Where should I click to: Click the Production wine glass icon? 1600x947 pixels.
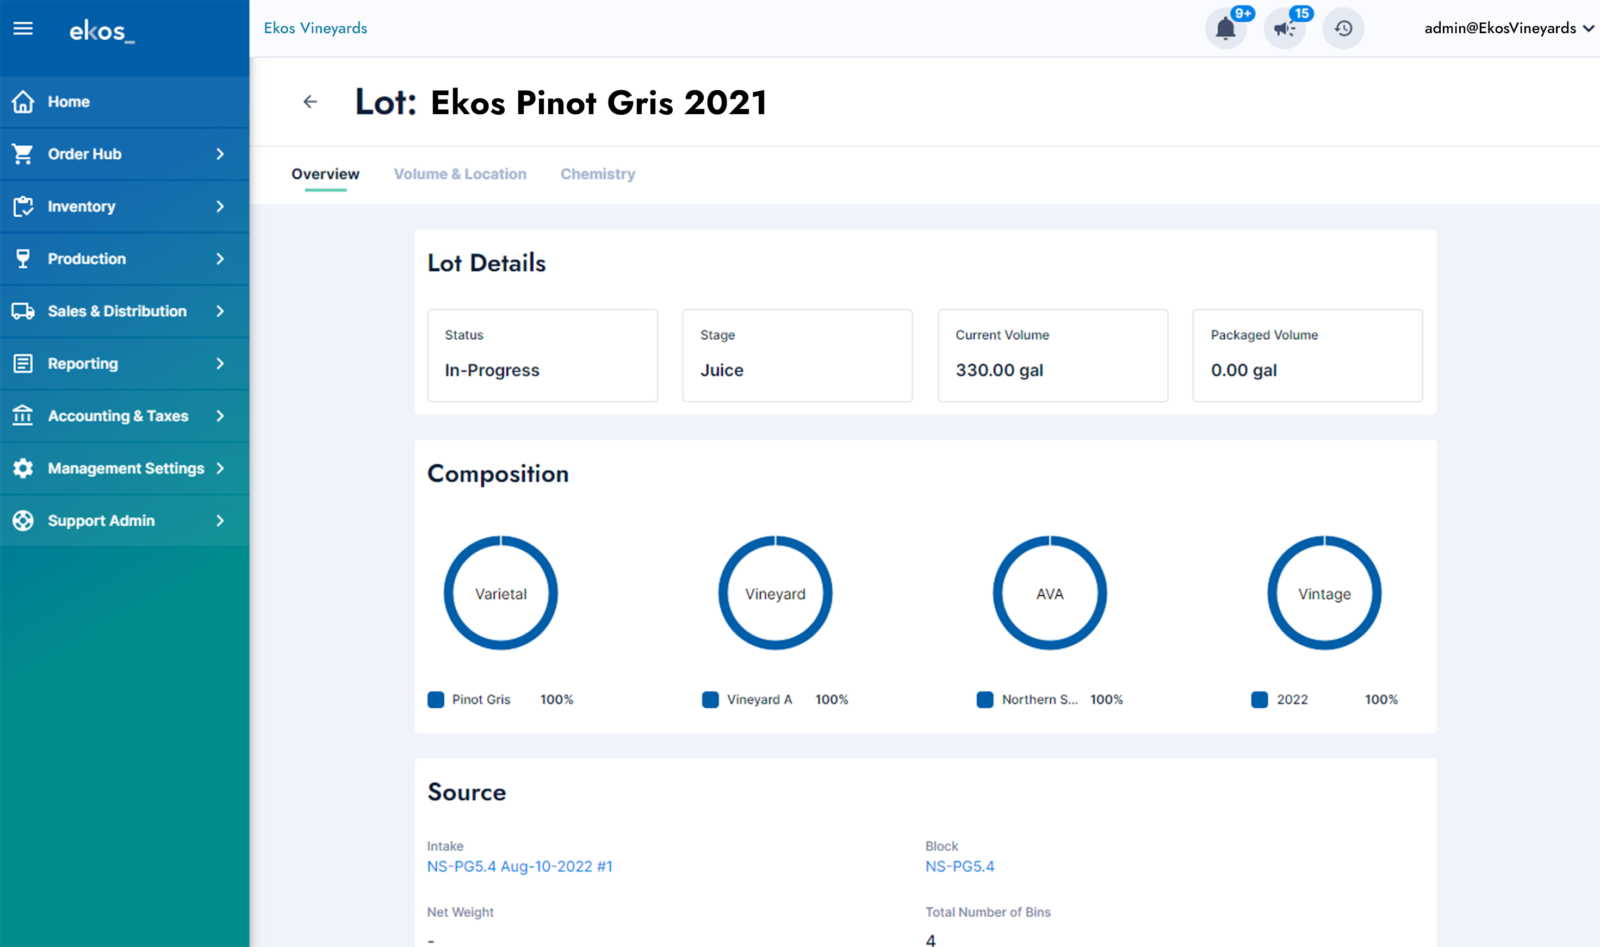[23, 259]
